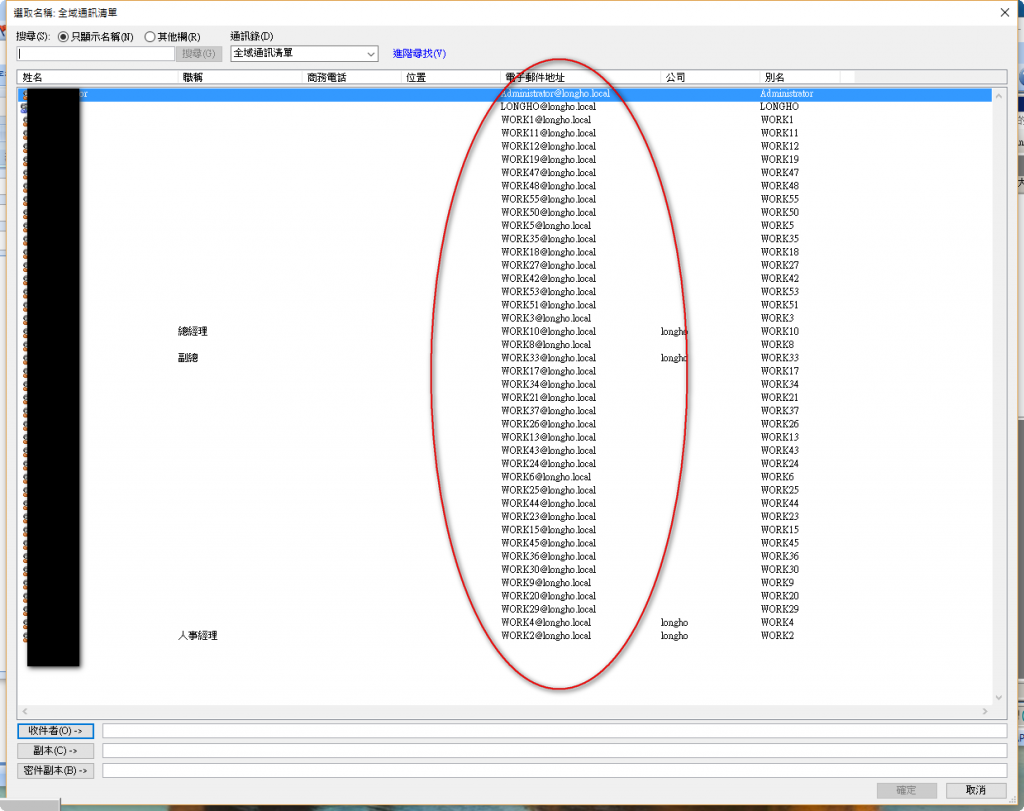Click the horizontal scroll left arrow
Screen dimensions: 1024x811
(25, 711)
